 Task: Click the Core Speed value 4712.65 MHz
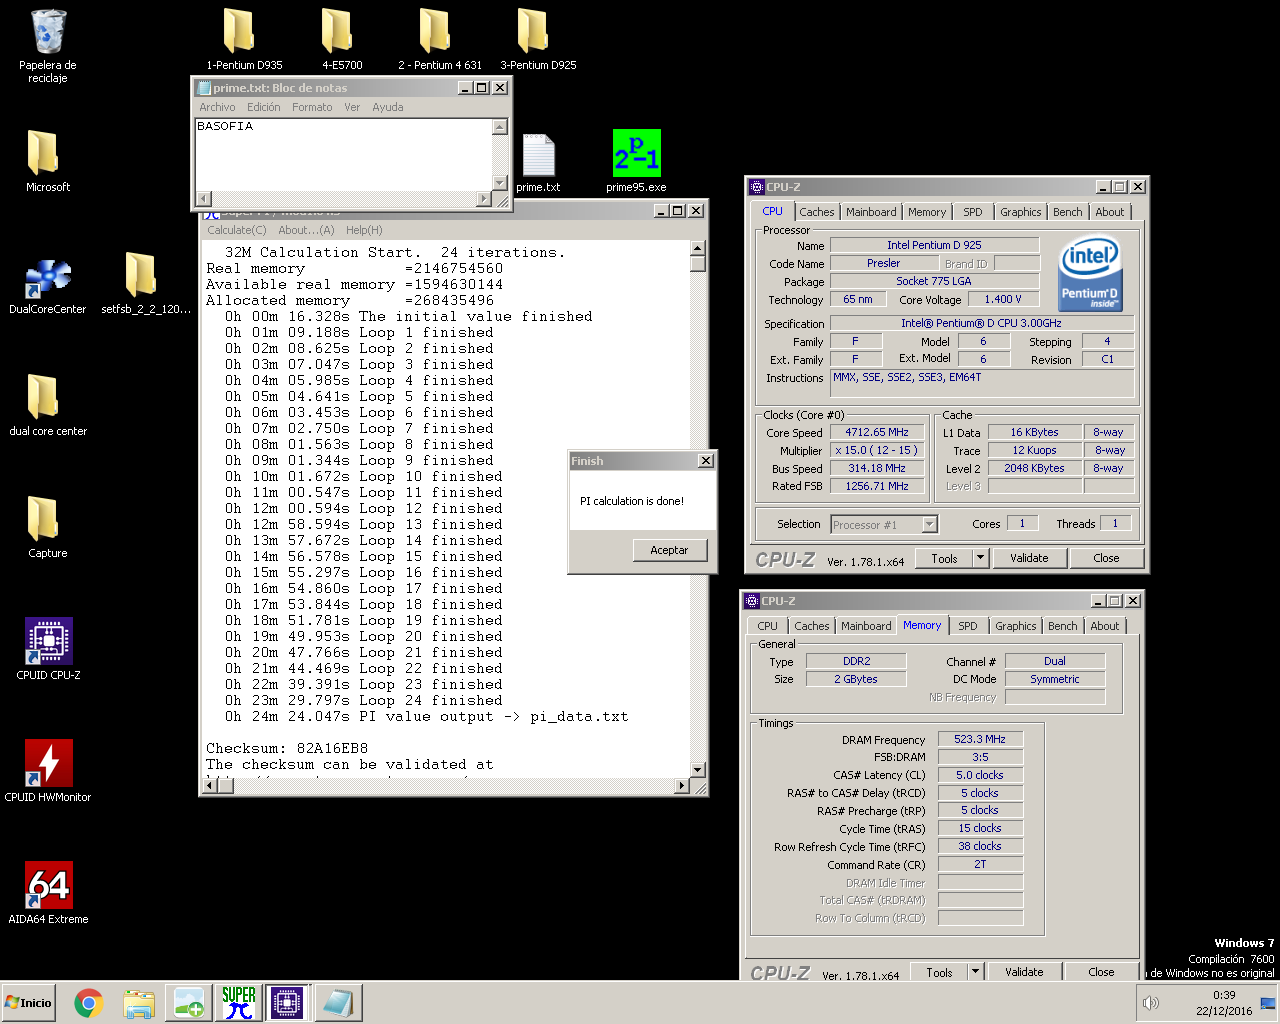coord(877,432)
